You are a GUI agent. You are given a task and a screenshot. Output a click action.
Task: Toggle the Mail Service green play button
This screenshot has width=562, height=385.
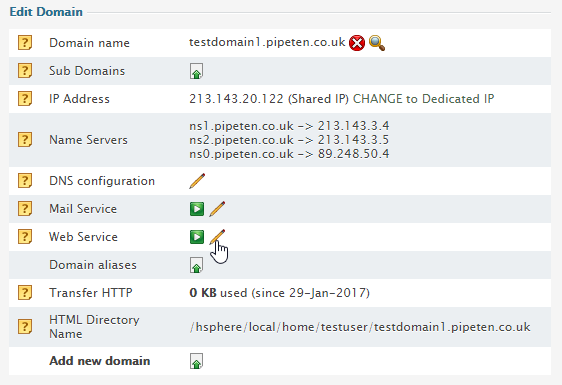pos(197,209)
